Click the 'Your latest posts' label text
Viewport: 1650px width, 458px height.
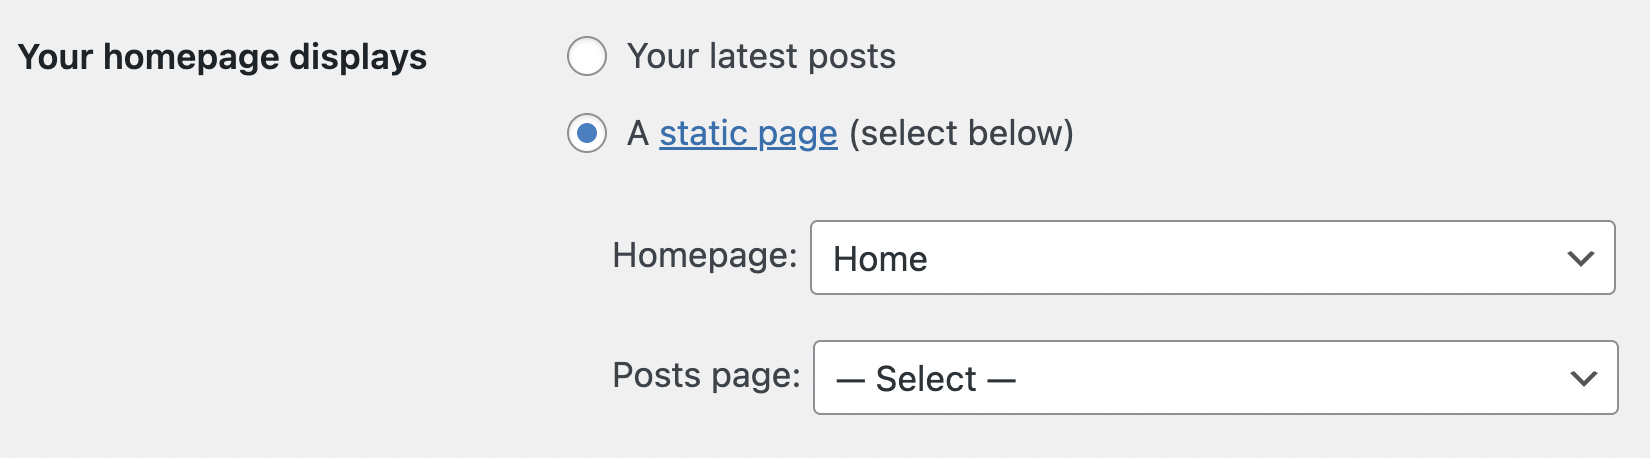click(x=761, y=56)
